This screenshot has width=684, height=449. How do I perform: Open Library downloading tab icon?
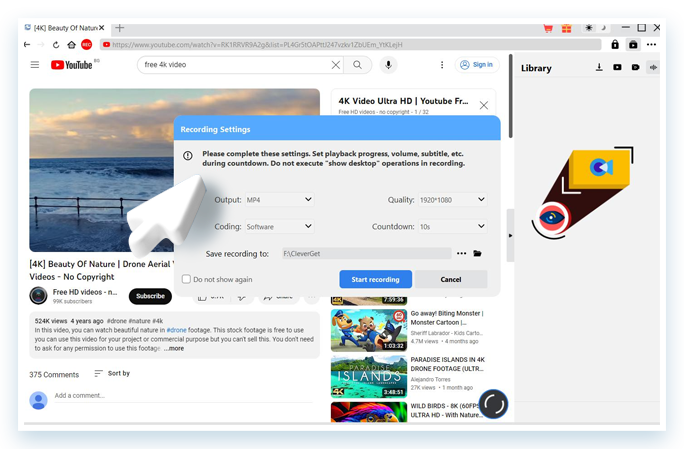tap(599, 67)
